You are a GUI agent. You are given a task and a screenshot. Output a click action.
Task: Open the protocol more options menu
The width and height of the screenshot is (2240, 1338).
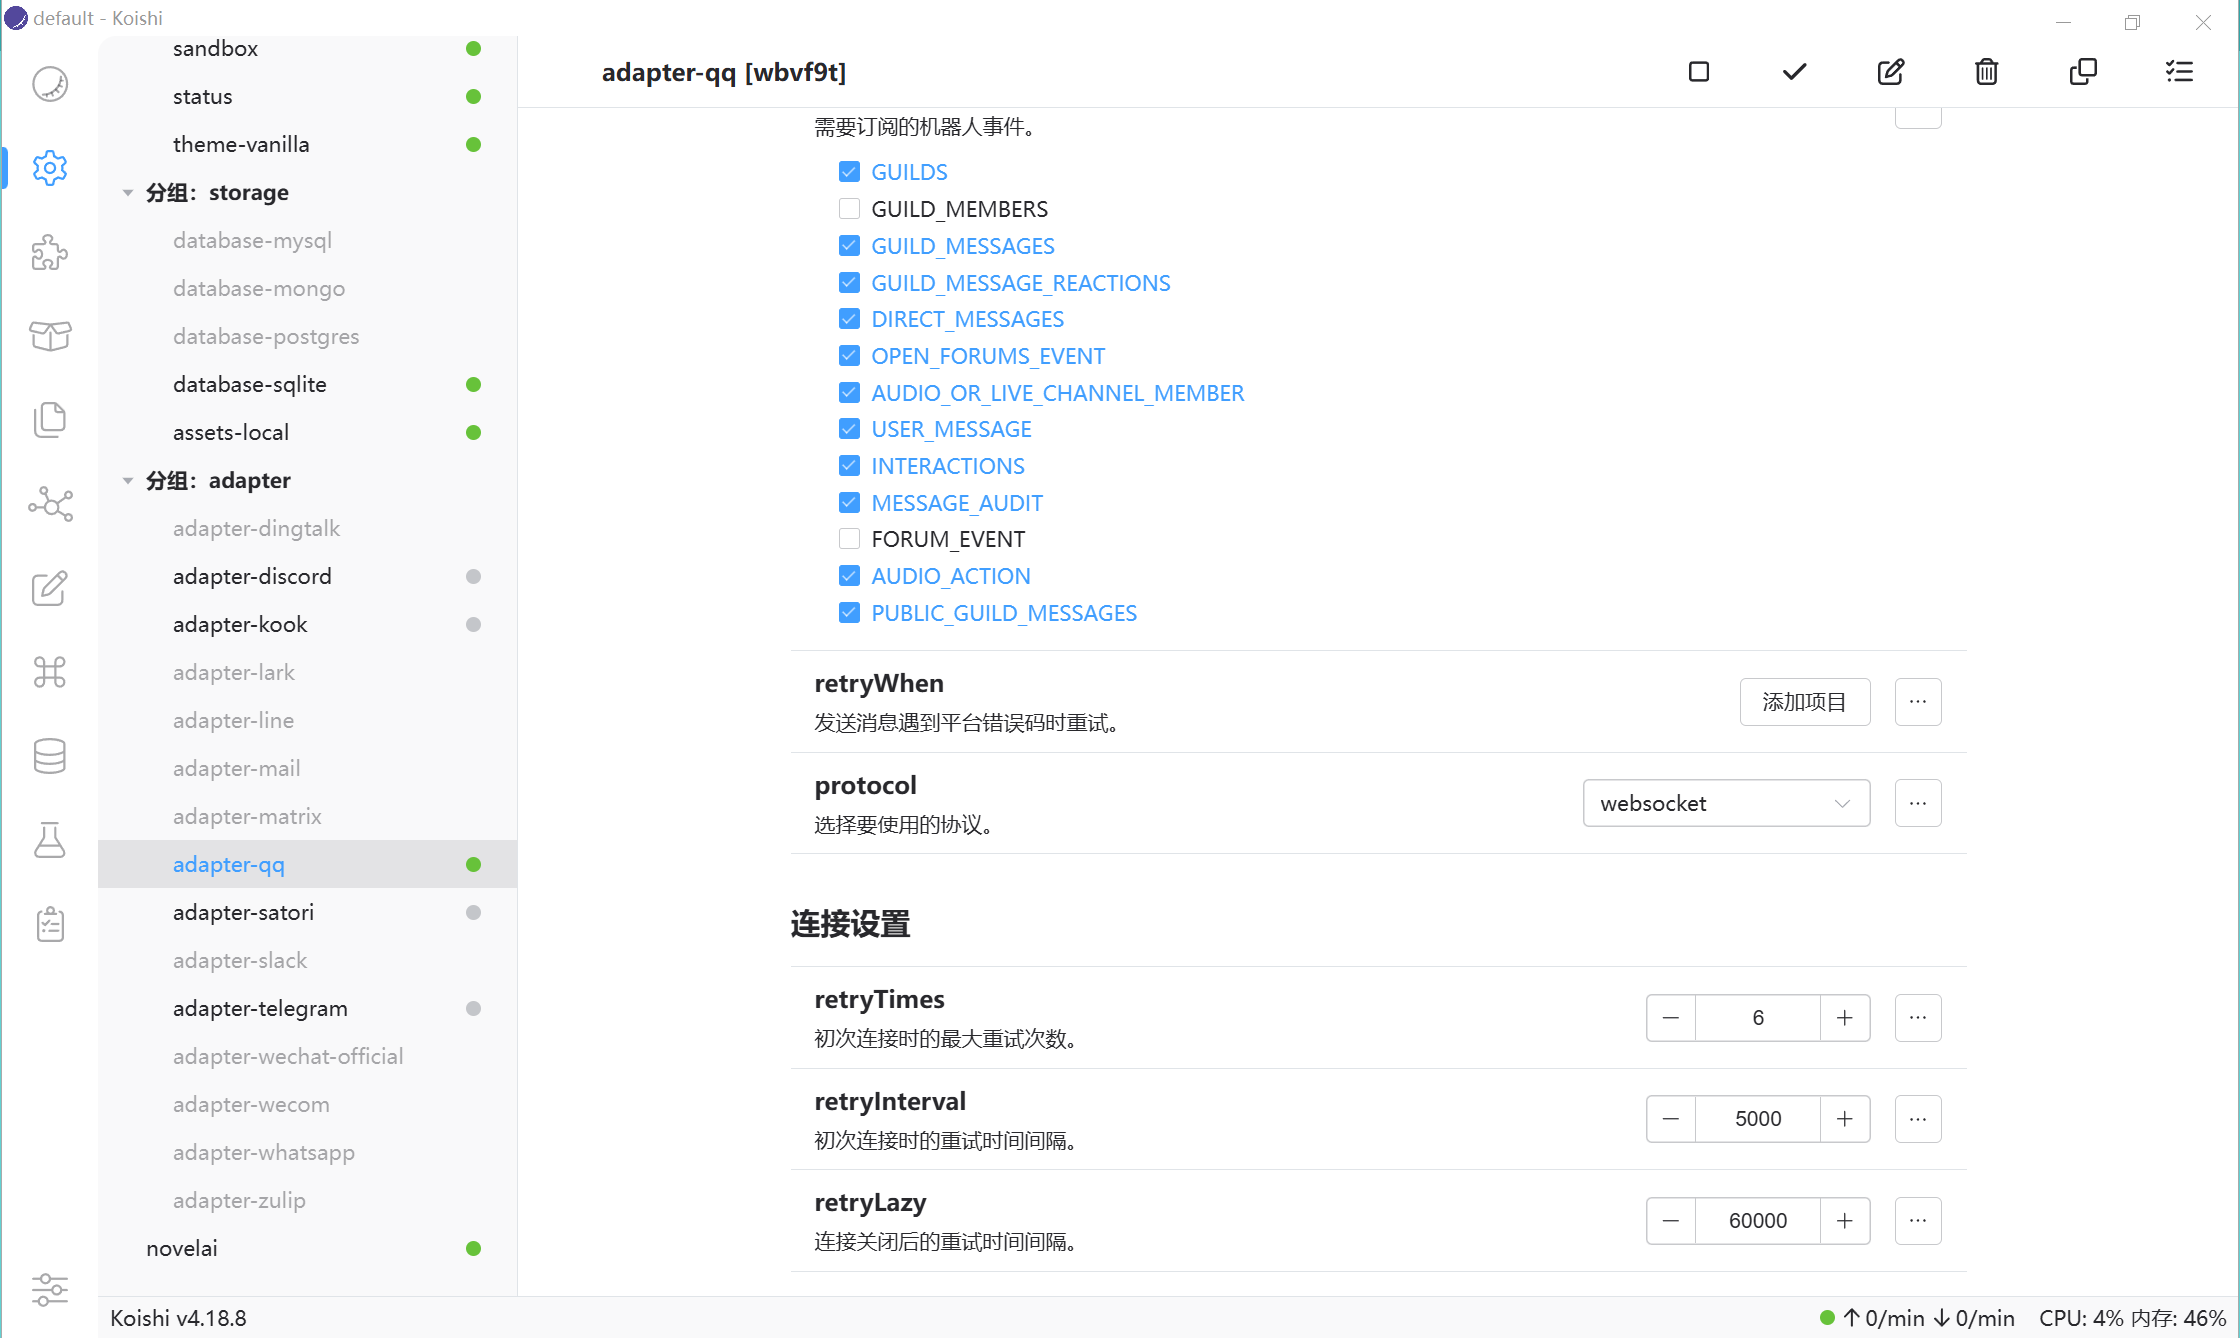[x=1918, y=804]
